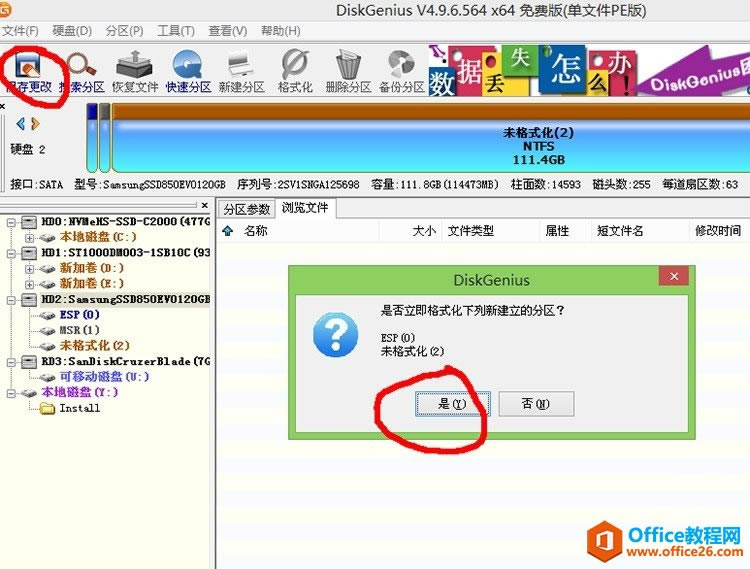Switch to 分区参数 tab
The image size is (750, 569).
click(x=247, y=209)
